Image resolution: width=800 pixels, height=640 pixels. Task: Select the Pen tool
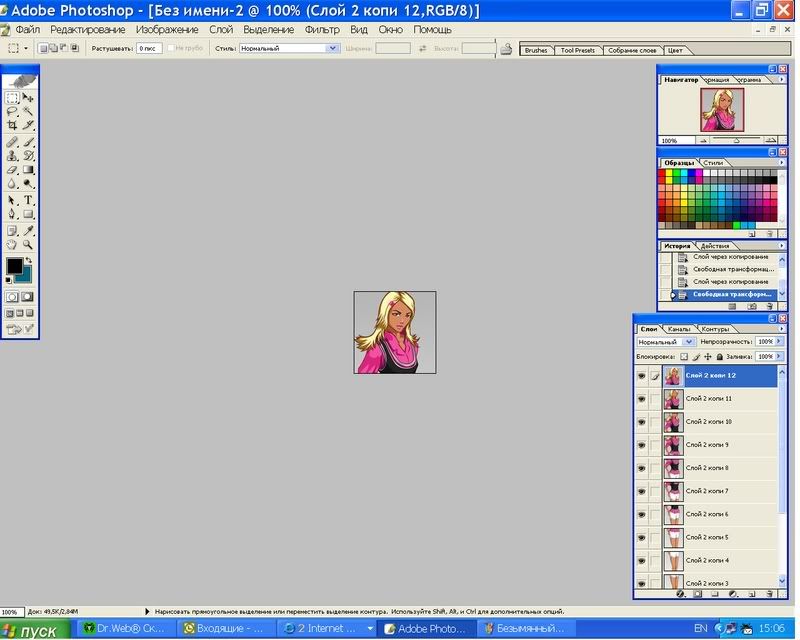tap(12, 214)
